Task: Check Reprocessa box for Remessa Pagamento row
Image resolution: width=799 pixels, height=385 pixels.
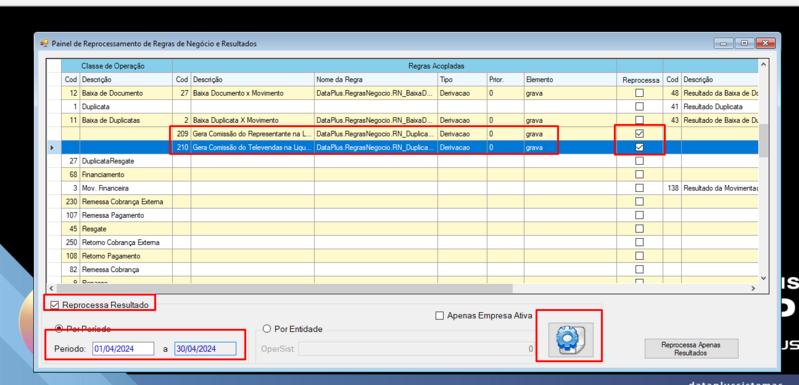Action: [x=640, y=215]
